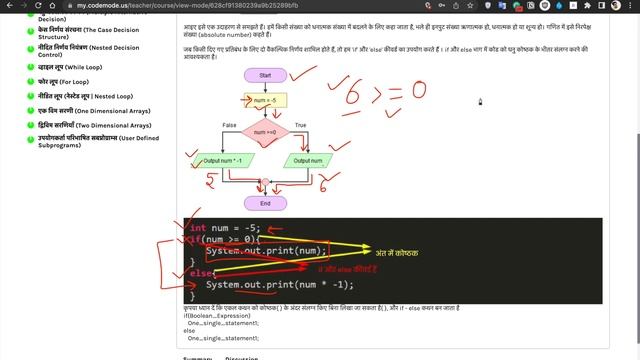Click the padlock site info icon
Image resolution: width=640 pixels, height=360 pixels.
[x=70, y=6]
